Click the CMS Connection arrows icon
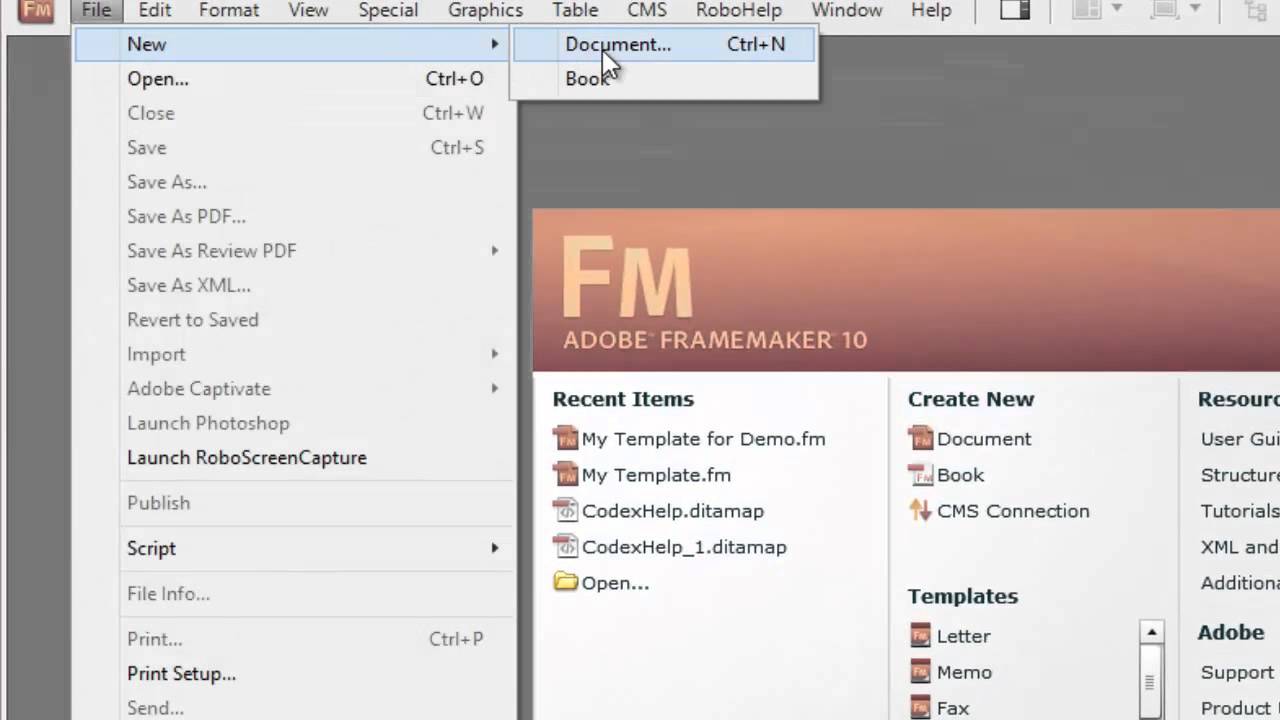Viewport: 1280px width, 720px height. point(920,511)
